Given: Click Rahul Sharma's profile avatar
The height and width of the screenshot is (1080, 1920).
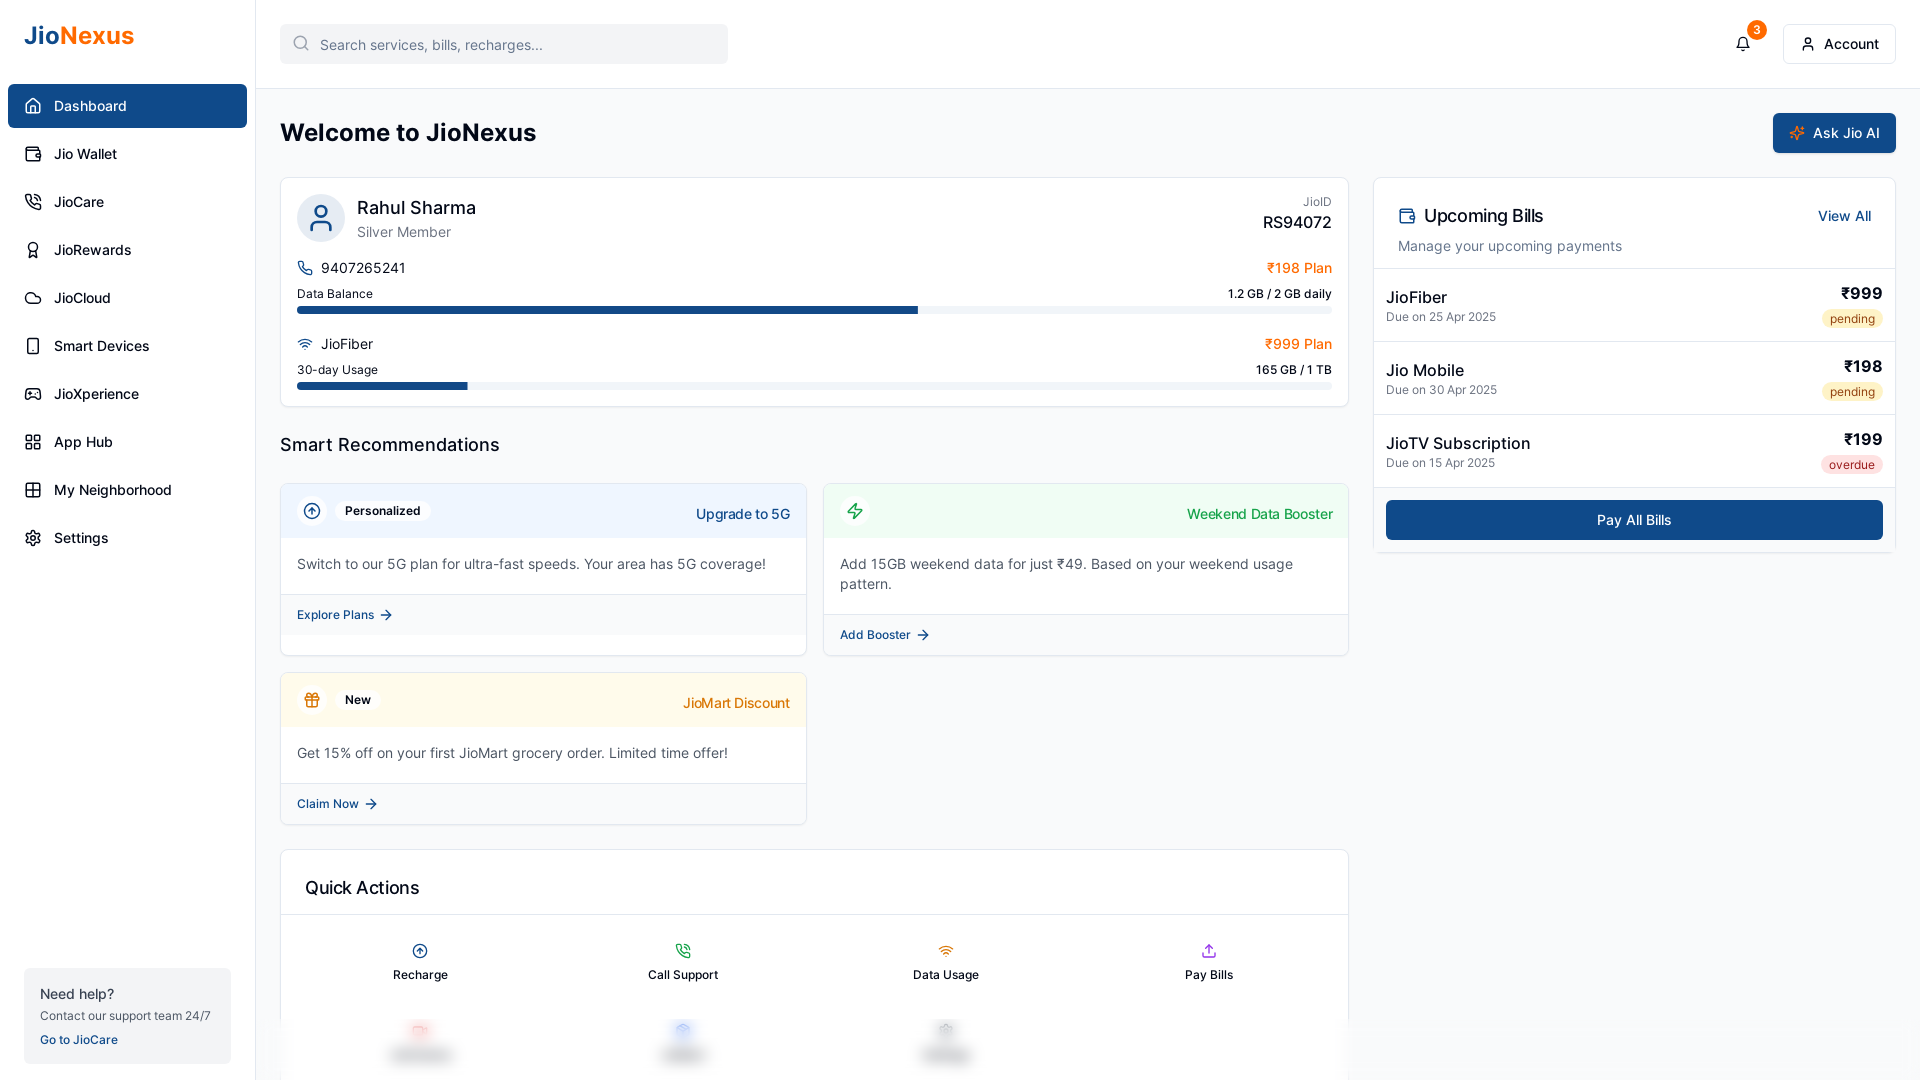Looking at the screenshot, I should pos(321,218).
